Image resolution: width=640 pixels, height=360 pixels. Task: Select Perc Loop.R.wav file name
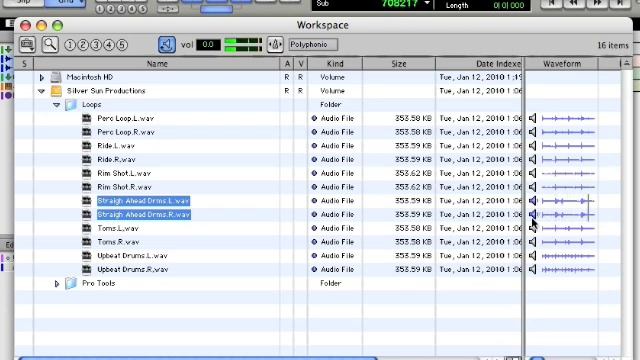[x=126, y=132]
